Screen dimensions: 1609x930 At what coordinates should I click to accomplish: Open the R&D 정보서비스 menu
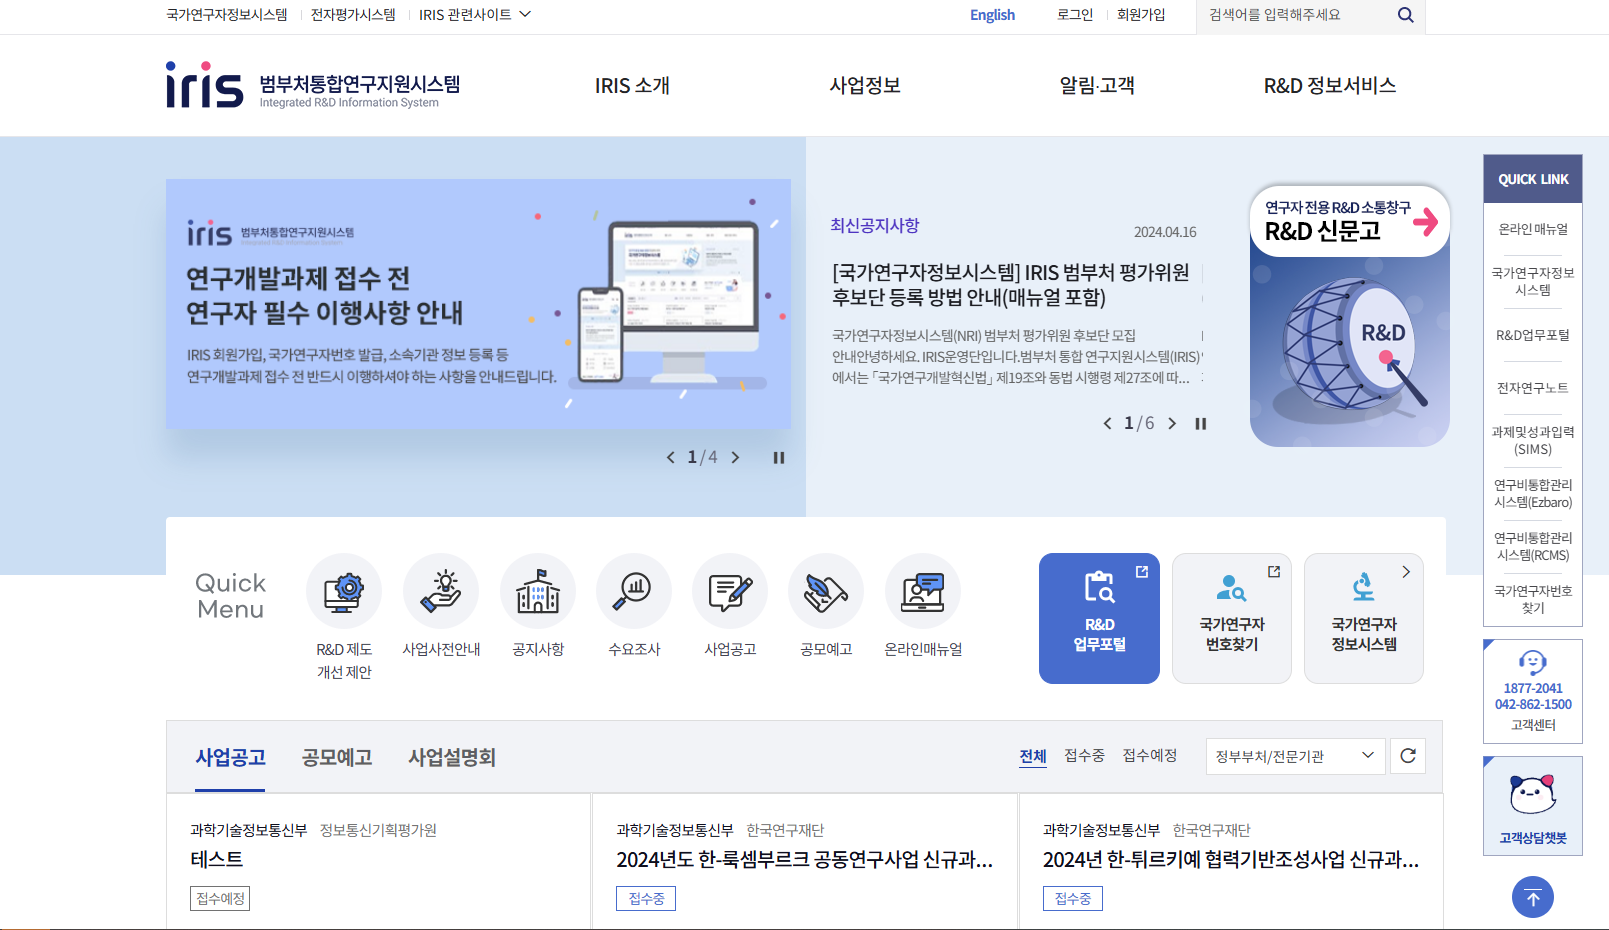1330,86
